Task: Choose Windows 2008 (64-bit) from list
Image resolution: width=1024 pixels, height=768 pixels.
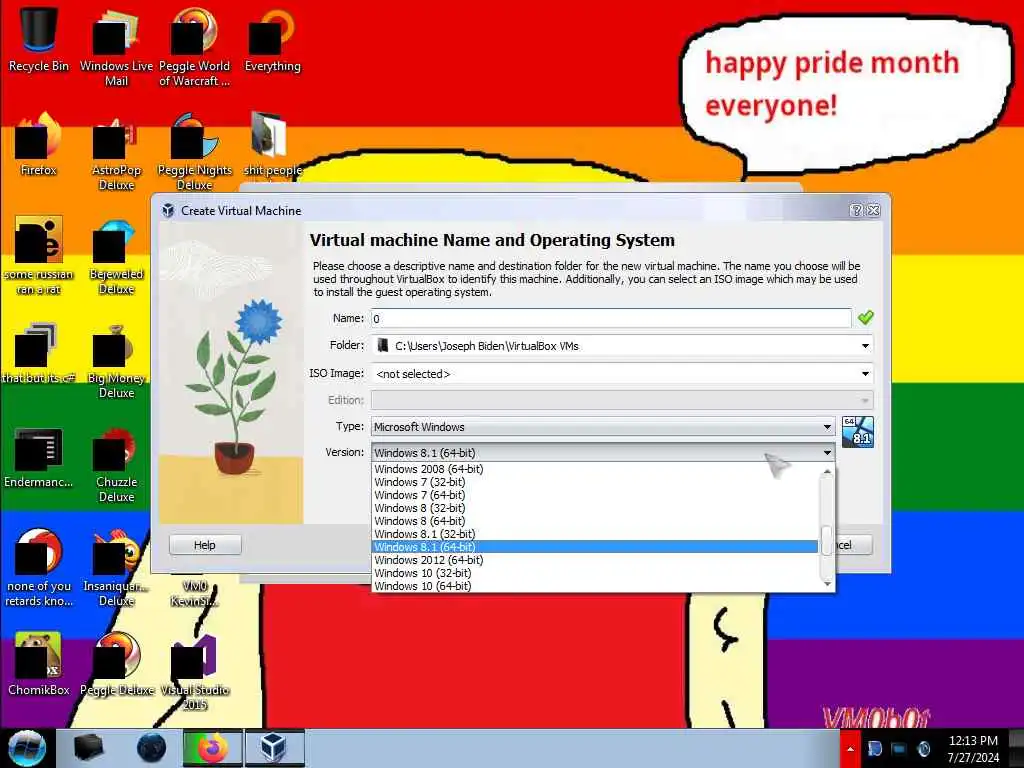Action: (x=595, y=469)
